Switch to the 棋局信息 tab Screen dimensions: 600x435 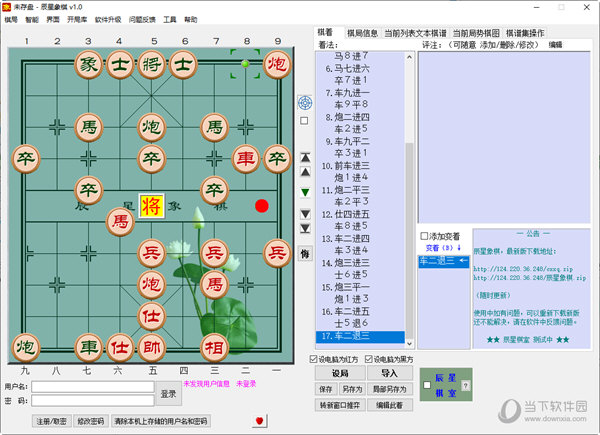pos(362,33)
